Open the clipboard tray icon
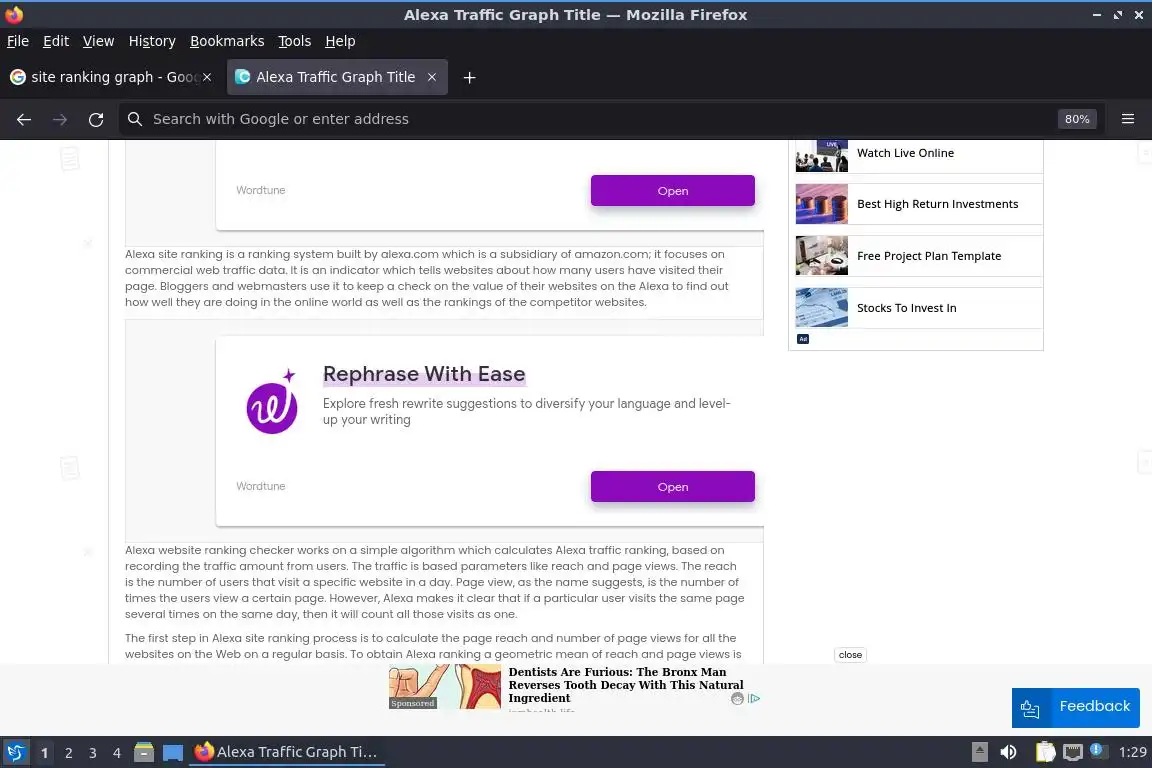1152x768 pixels. pos(1045,752)
